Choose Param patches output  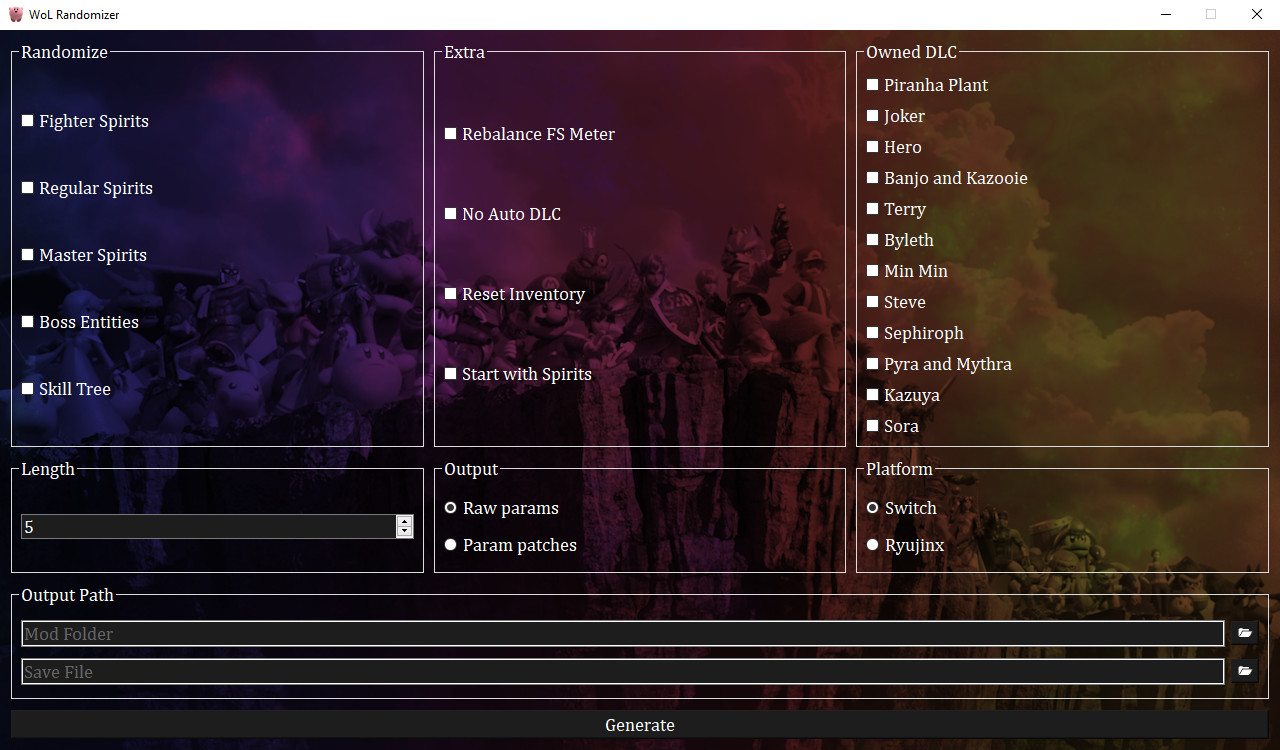point(451,545)
